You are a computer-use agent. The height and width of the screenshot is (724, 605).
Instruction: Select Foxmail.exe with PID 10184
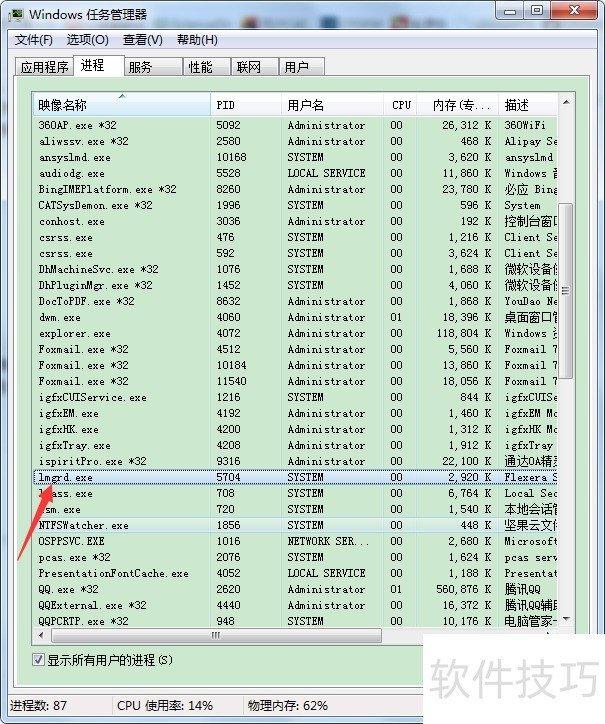(295, 365)
